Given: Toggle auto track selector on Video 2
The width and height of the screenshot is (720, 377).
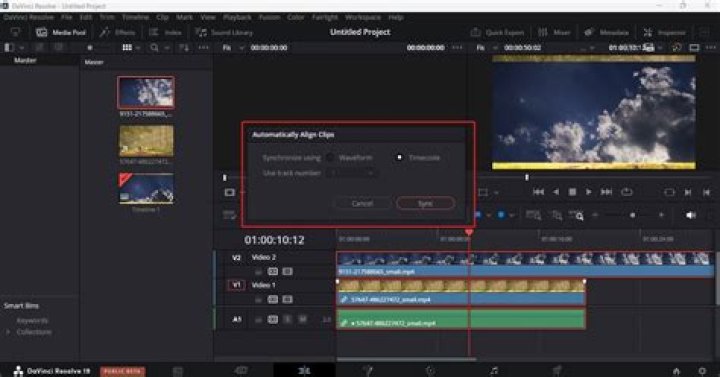Looking at the screenshot, I should [273, 271].
